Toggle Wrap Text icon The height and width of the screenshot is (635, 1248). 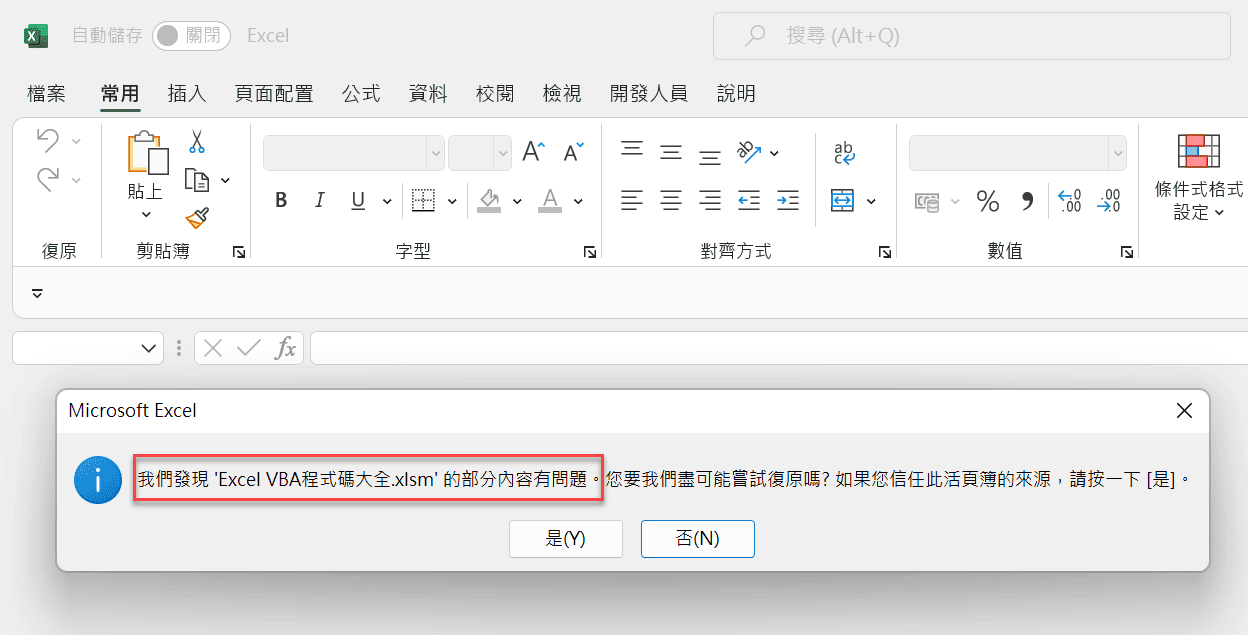click(x=844, y=153)
